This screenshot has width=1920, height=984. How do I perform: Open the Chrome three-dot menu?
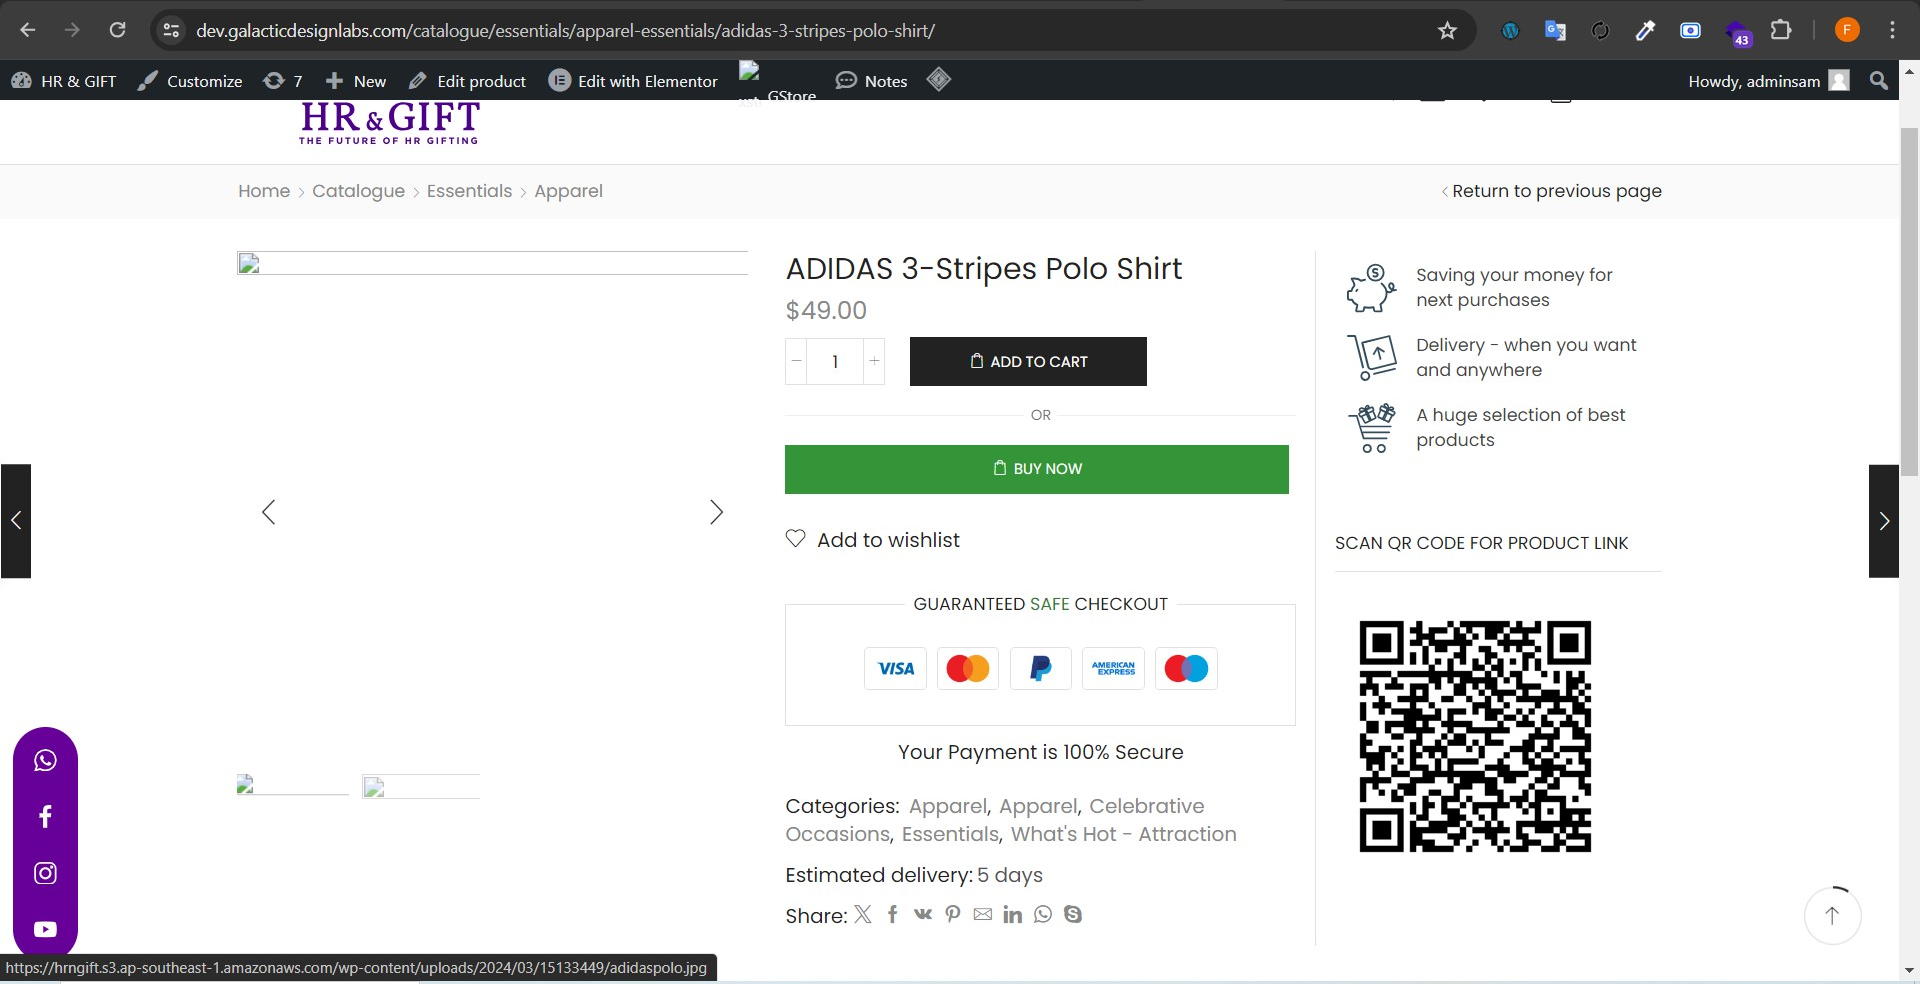click(x=1892, y=30)
